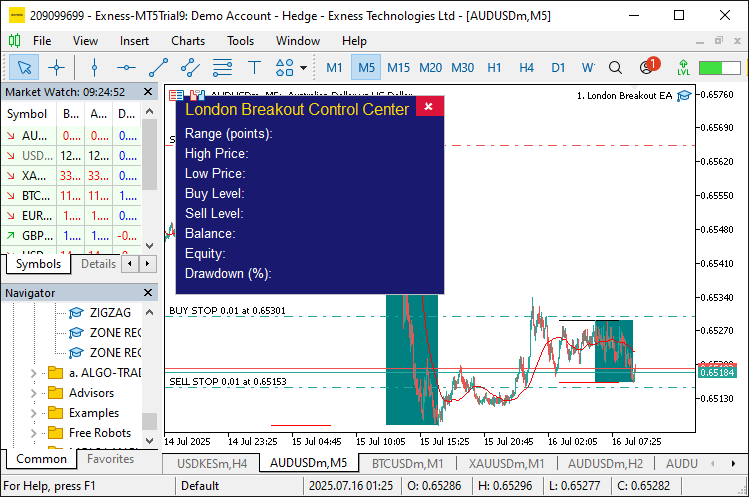This screenshot has width=749, height=497.
Task: Switch chart to H4 timeframe
Action: [x=526, y=67]
